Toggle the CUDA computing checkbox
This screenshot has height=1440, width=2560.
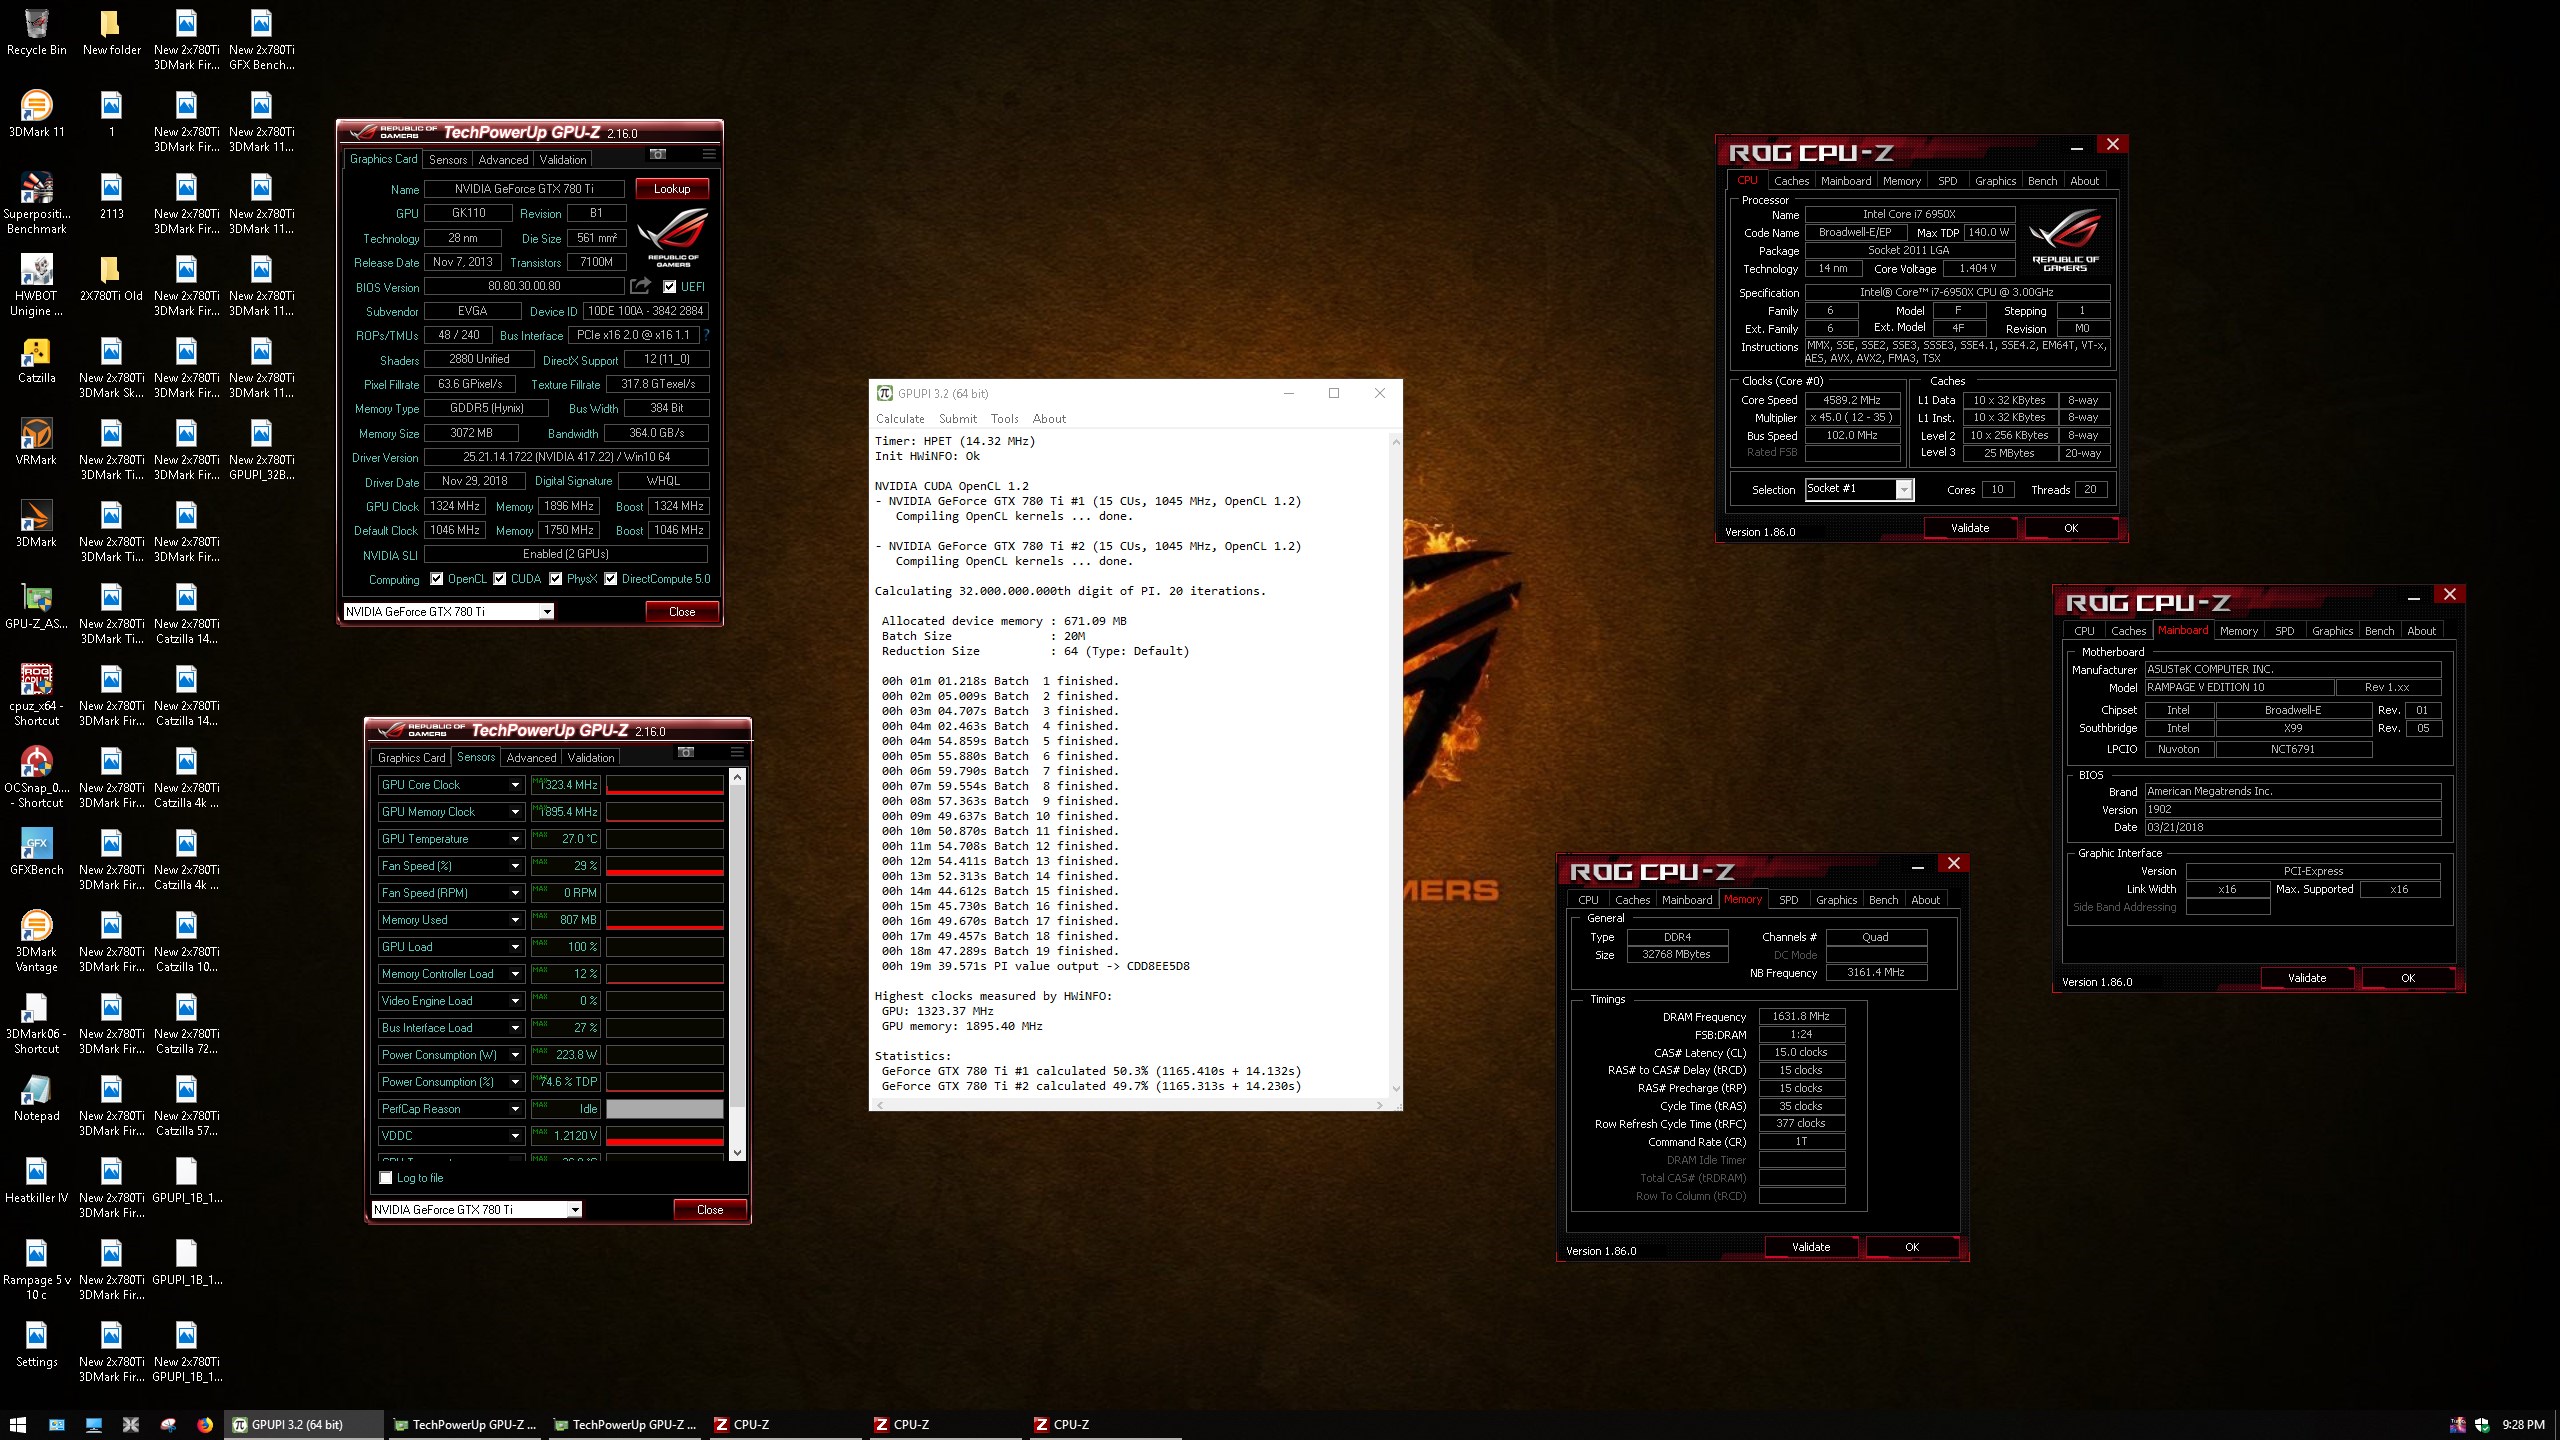click(499, 578)
